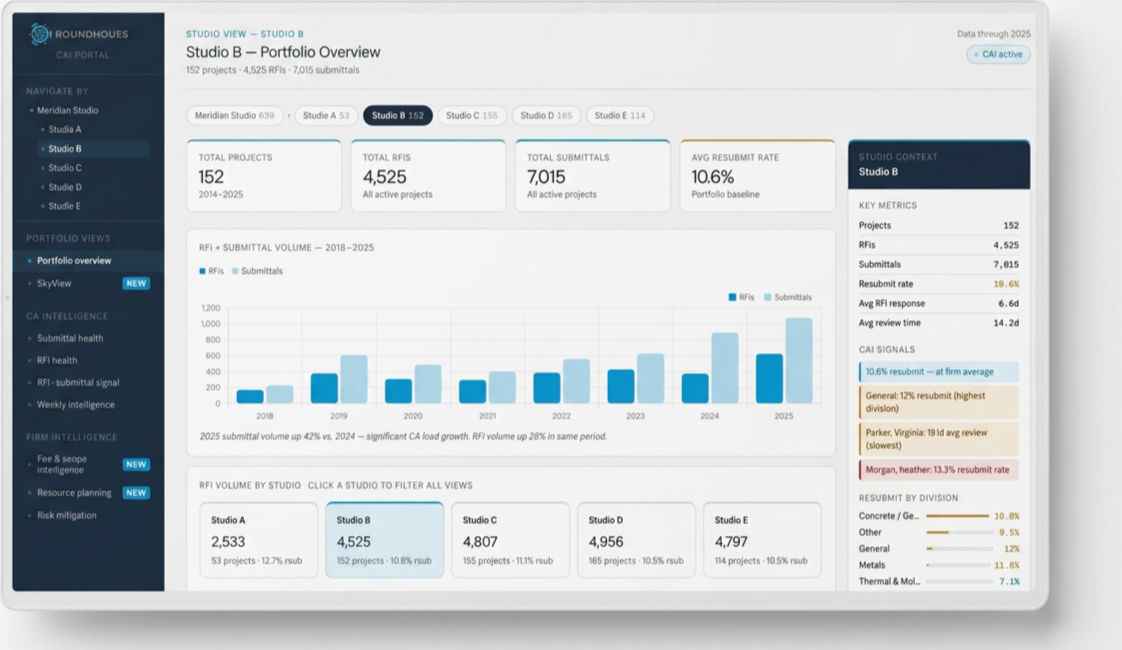Open RFI - submittal signal page
This screenshot has height=650, width=1122.
pos(78,382)
